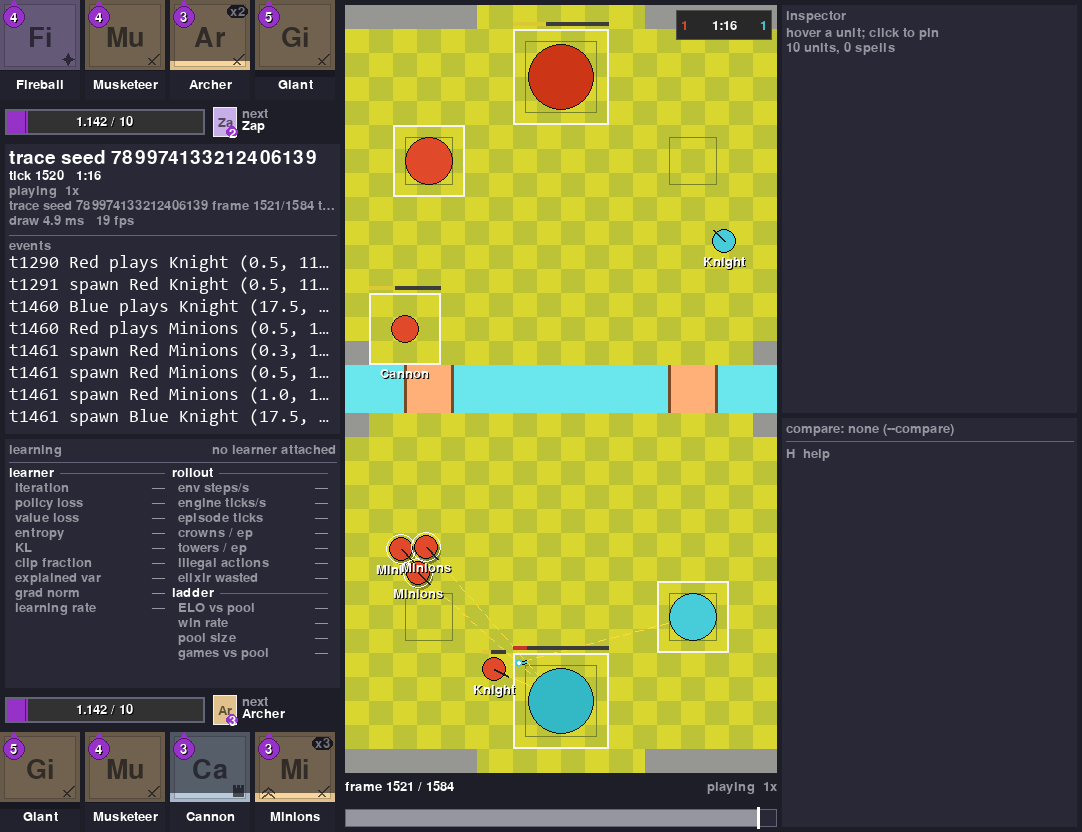This screenshot has width=1082, height=832.
Task: Click the trace seed title text
Action: point(162,157)
